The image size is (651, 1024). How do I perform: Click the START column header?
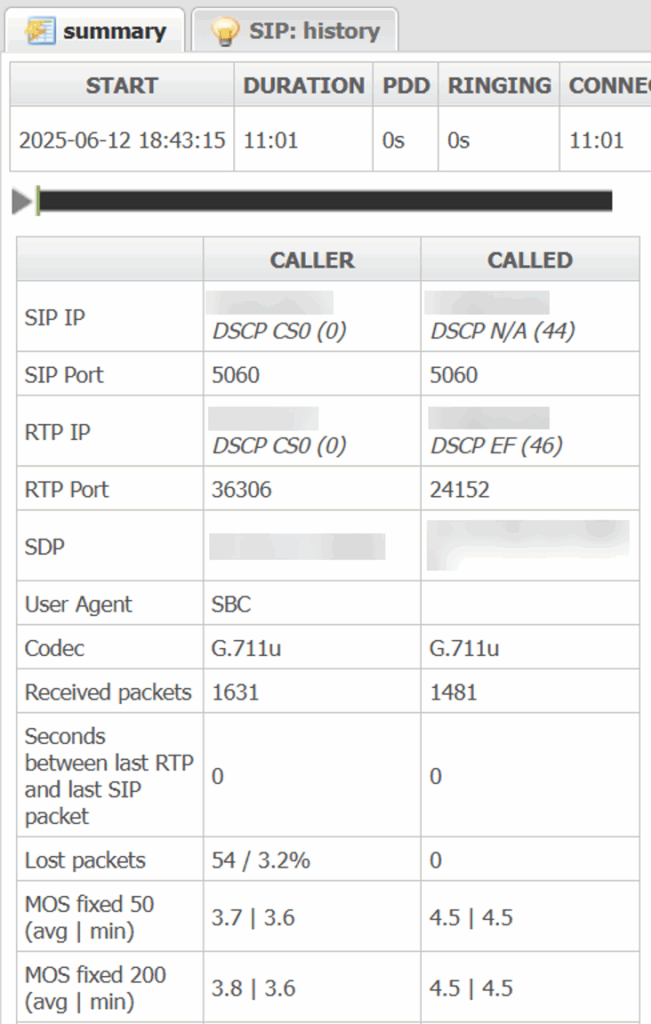(x=122, y=86)
